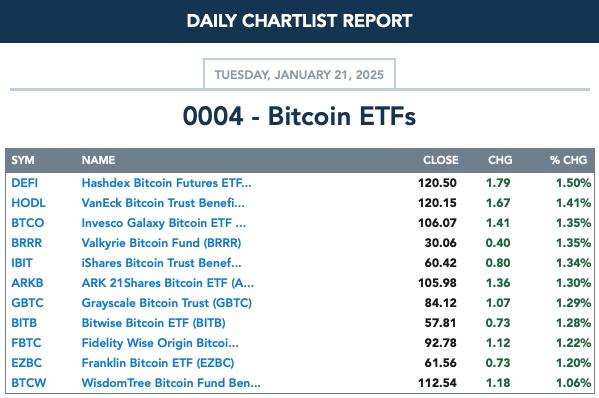599x398 pixels.
Task: Open the HODL symbol link
Action: pos(29,203)
